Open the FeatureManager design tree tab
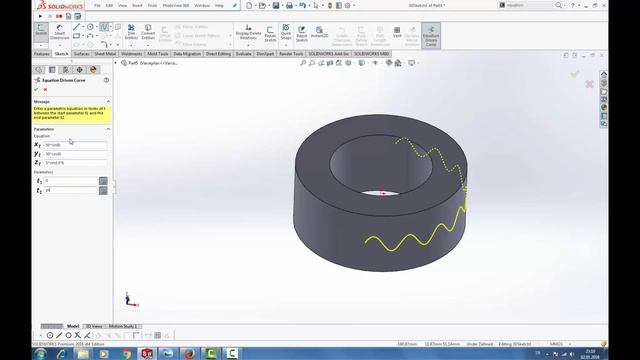Screen dimensions: 640x360 pos(39,70)
